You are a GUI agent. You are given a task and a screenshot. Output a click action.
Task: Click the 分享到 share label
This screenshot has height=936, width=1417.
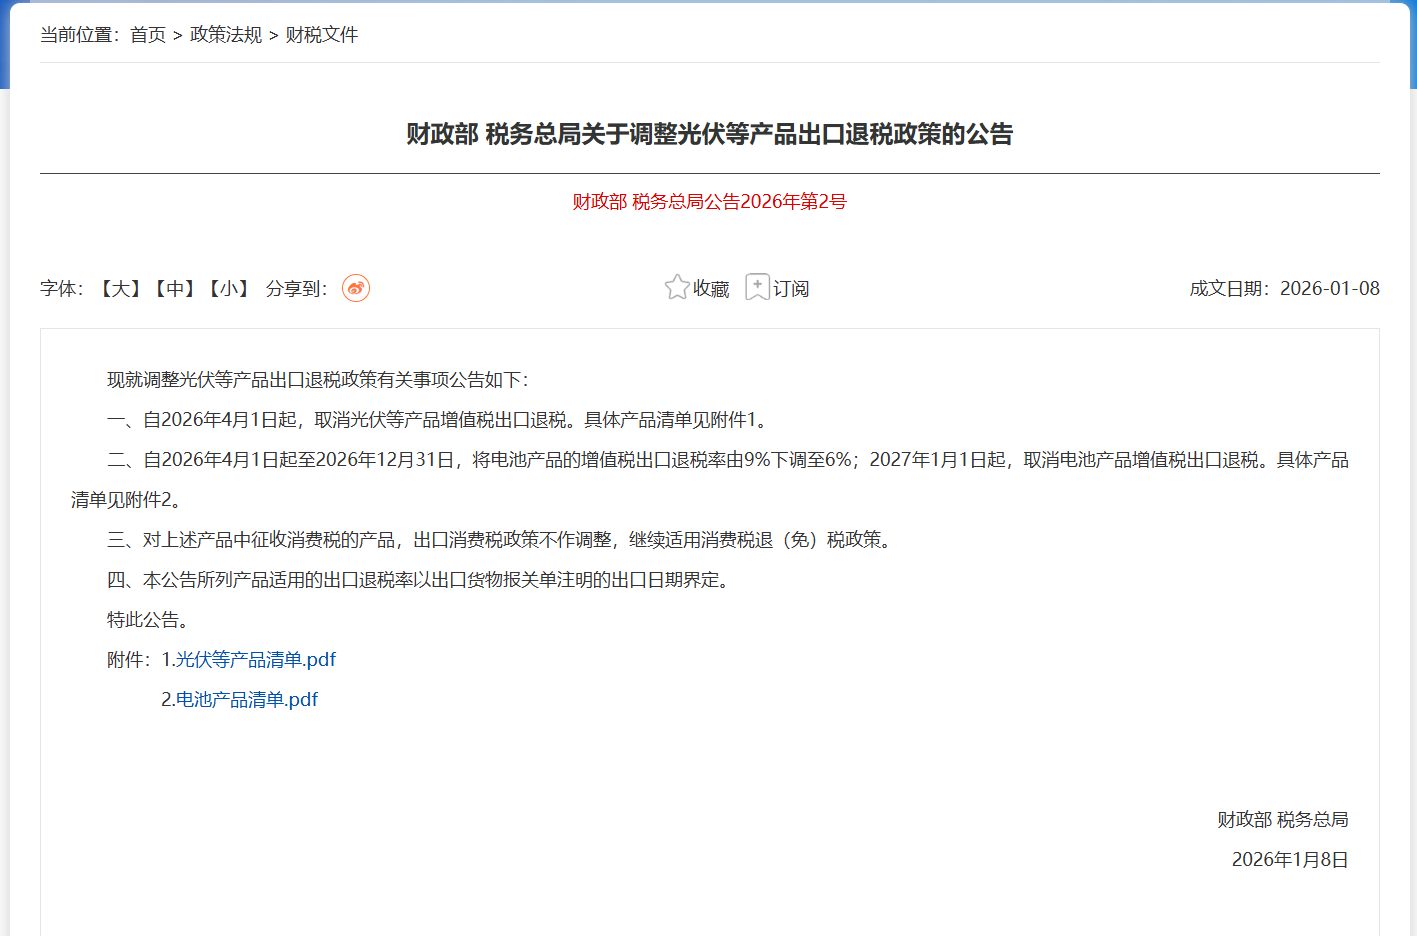294,288
